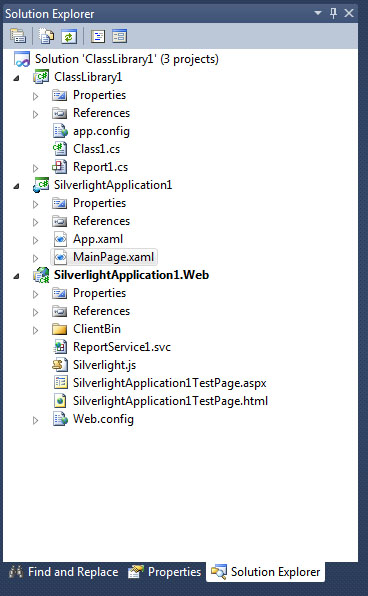Click the Refresh toolbar icon
This screenshot has height=596, width=368.
(69, 36)
